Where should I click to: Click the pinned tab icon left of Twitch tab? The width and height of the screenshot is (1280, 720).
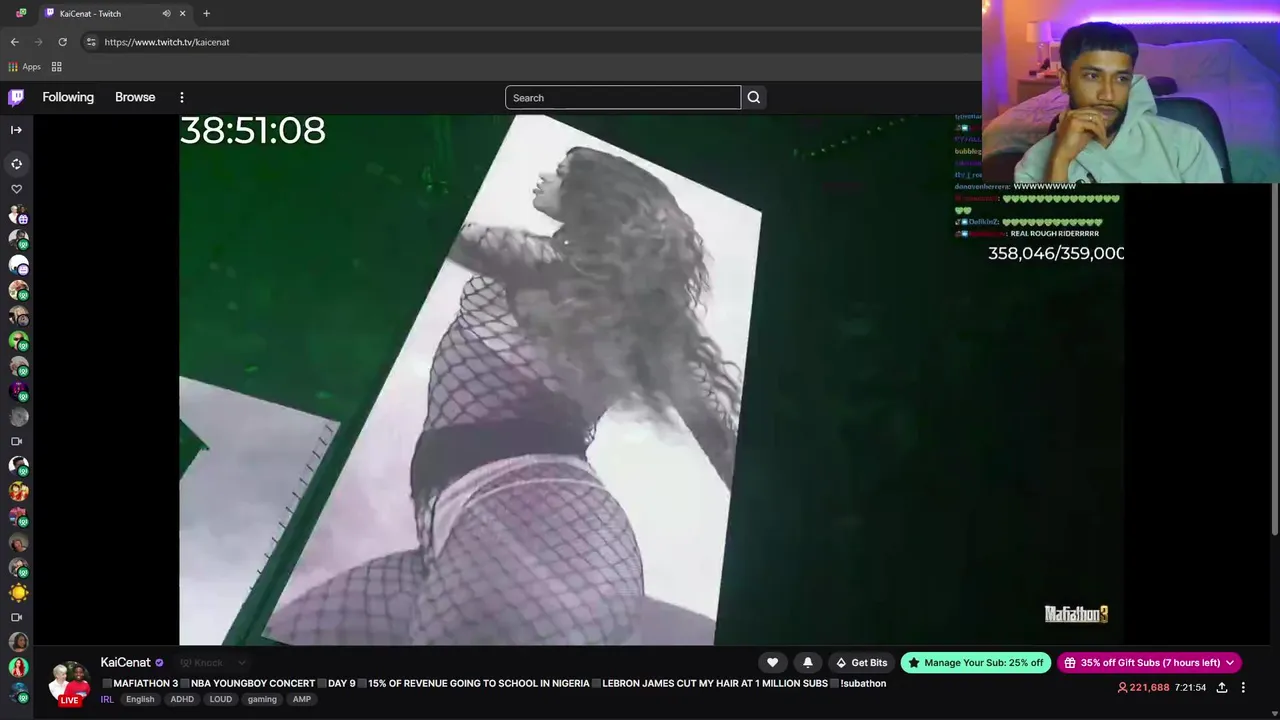tap(21, 14)
